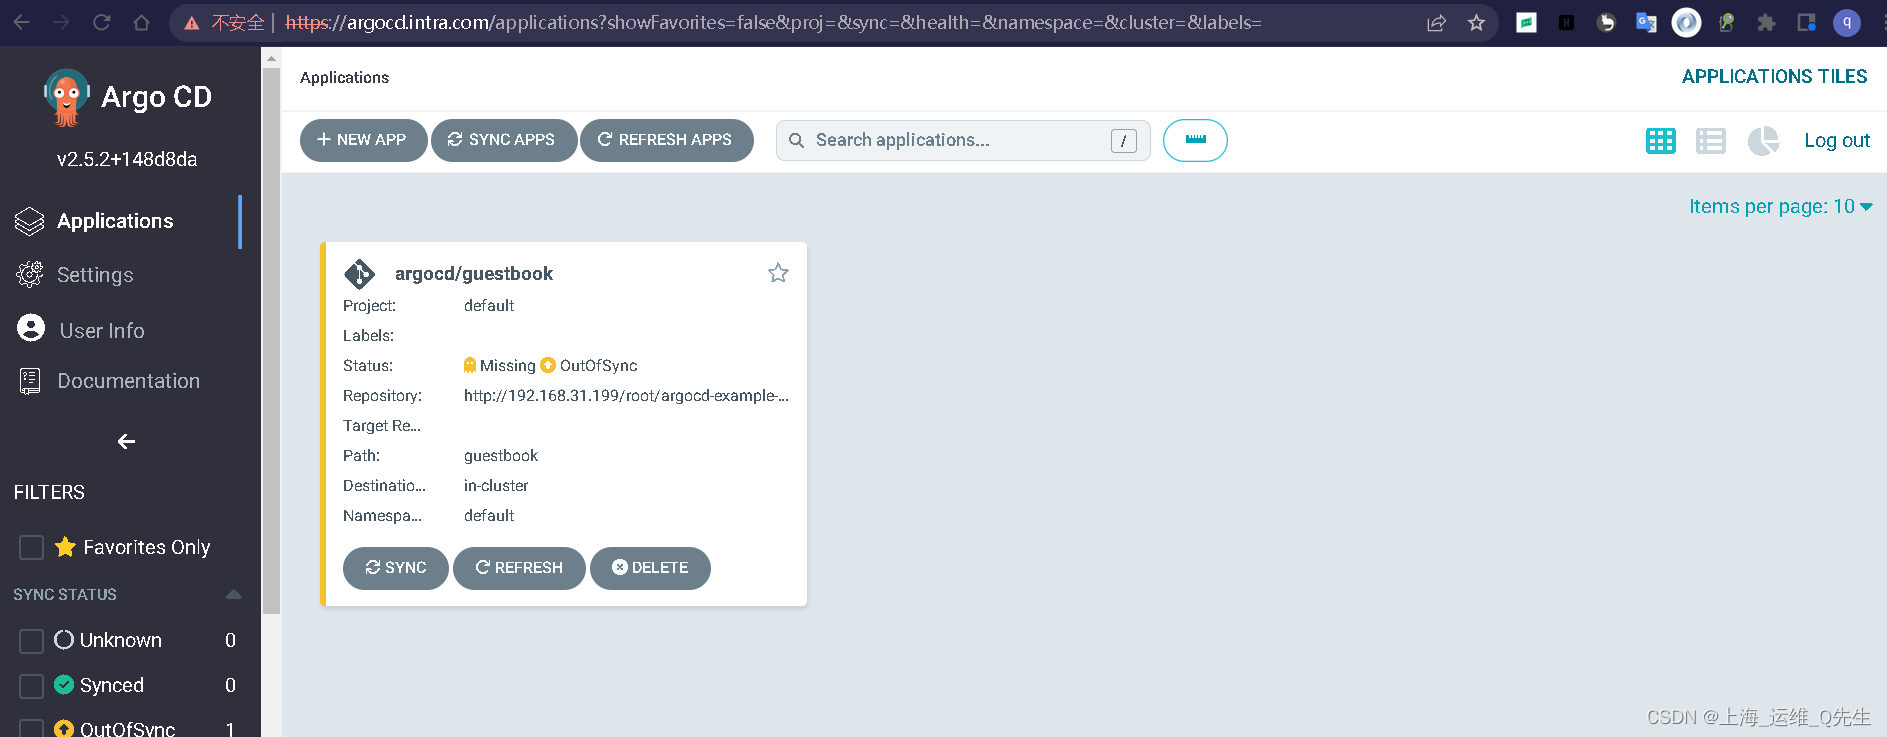Click the Sync Apps button

click(x=504, y=140)
